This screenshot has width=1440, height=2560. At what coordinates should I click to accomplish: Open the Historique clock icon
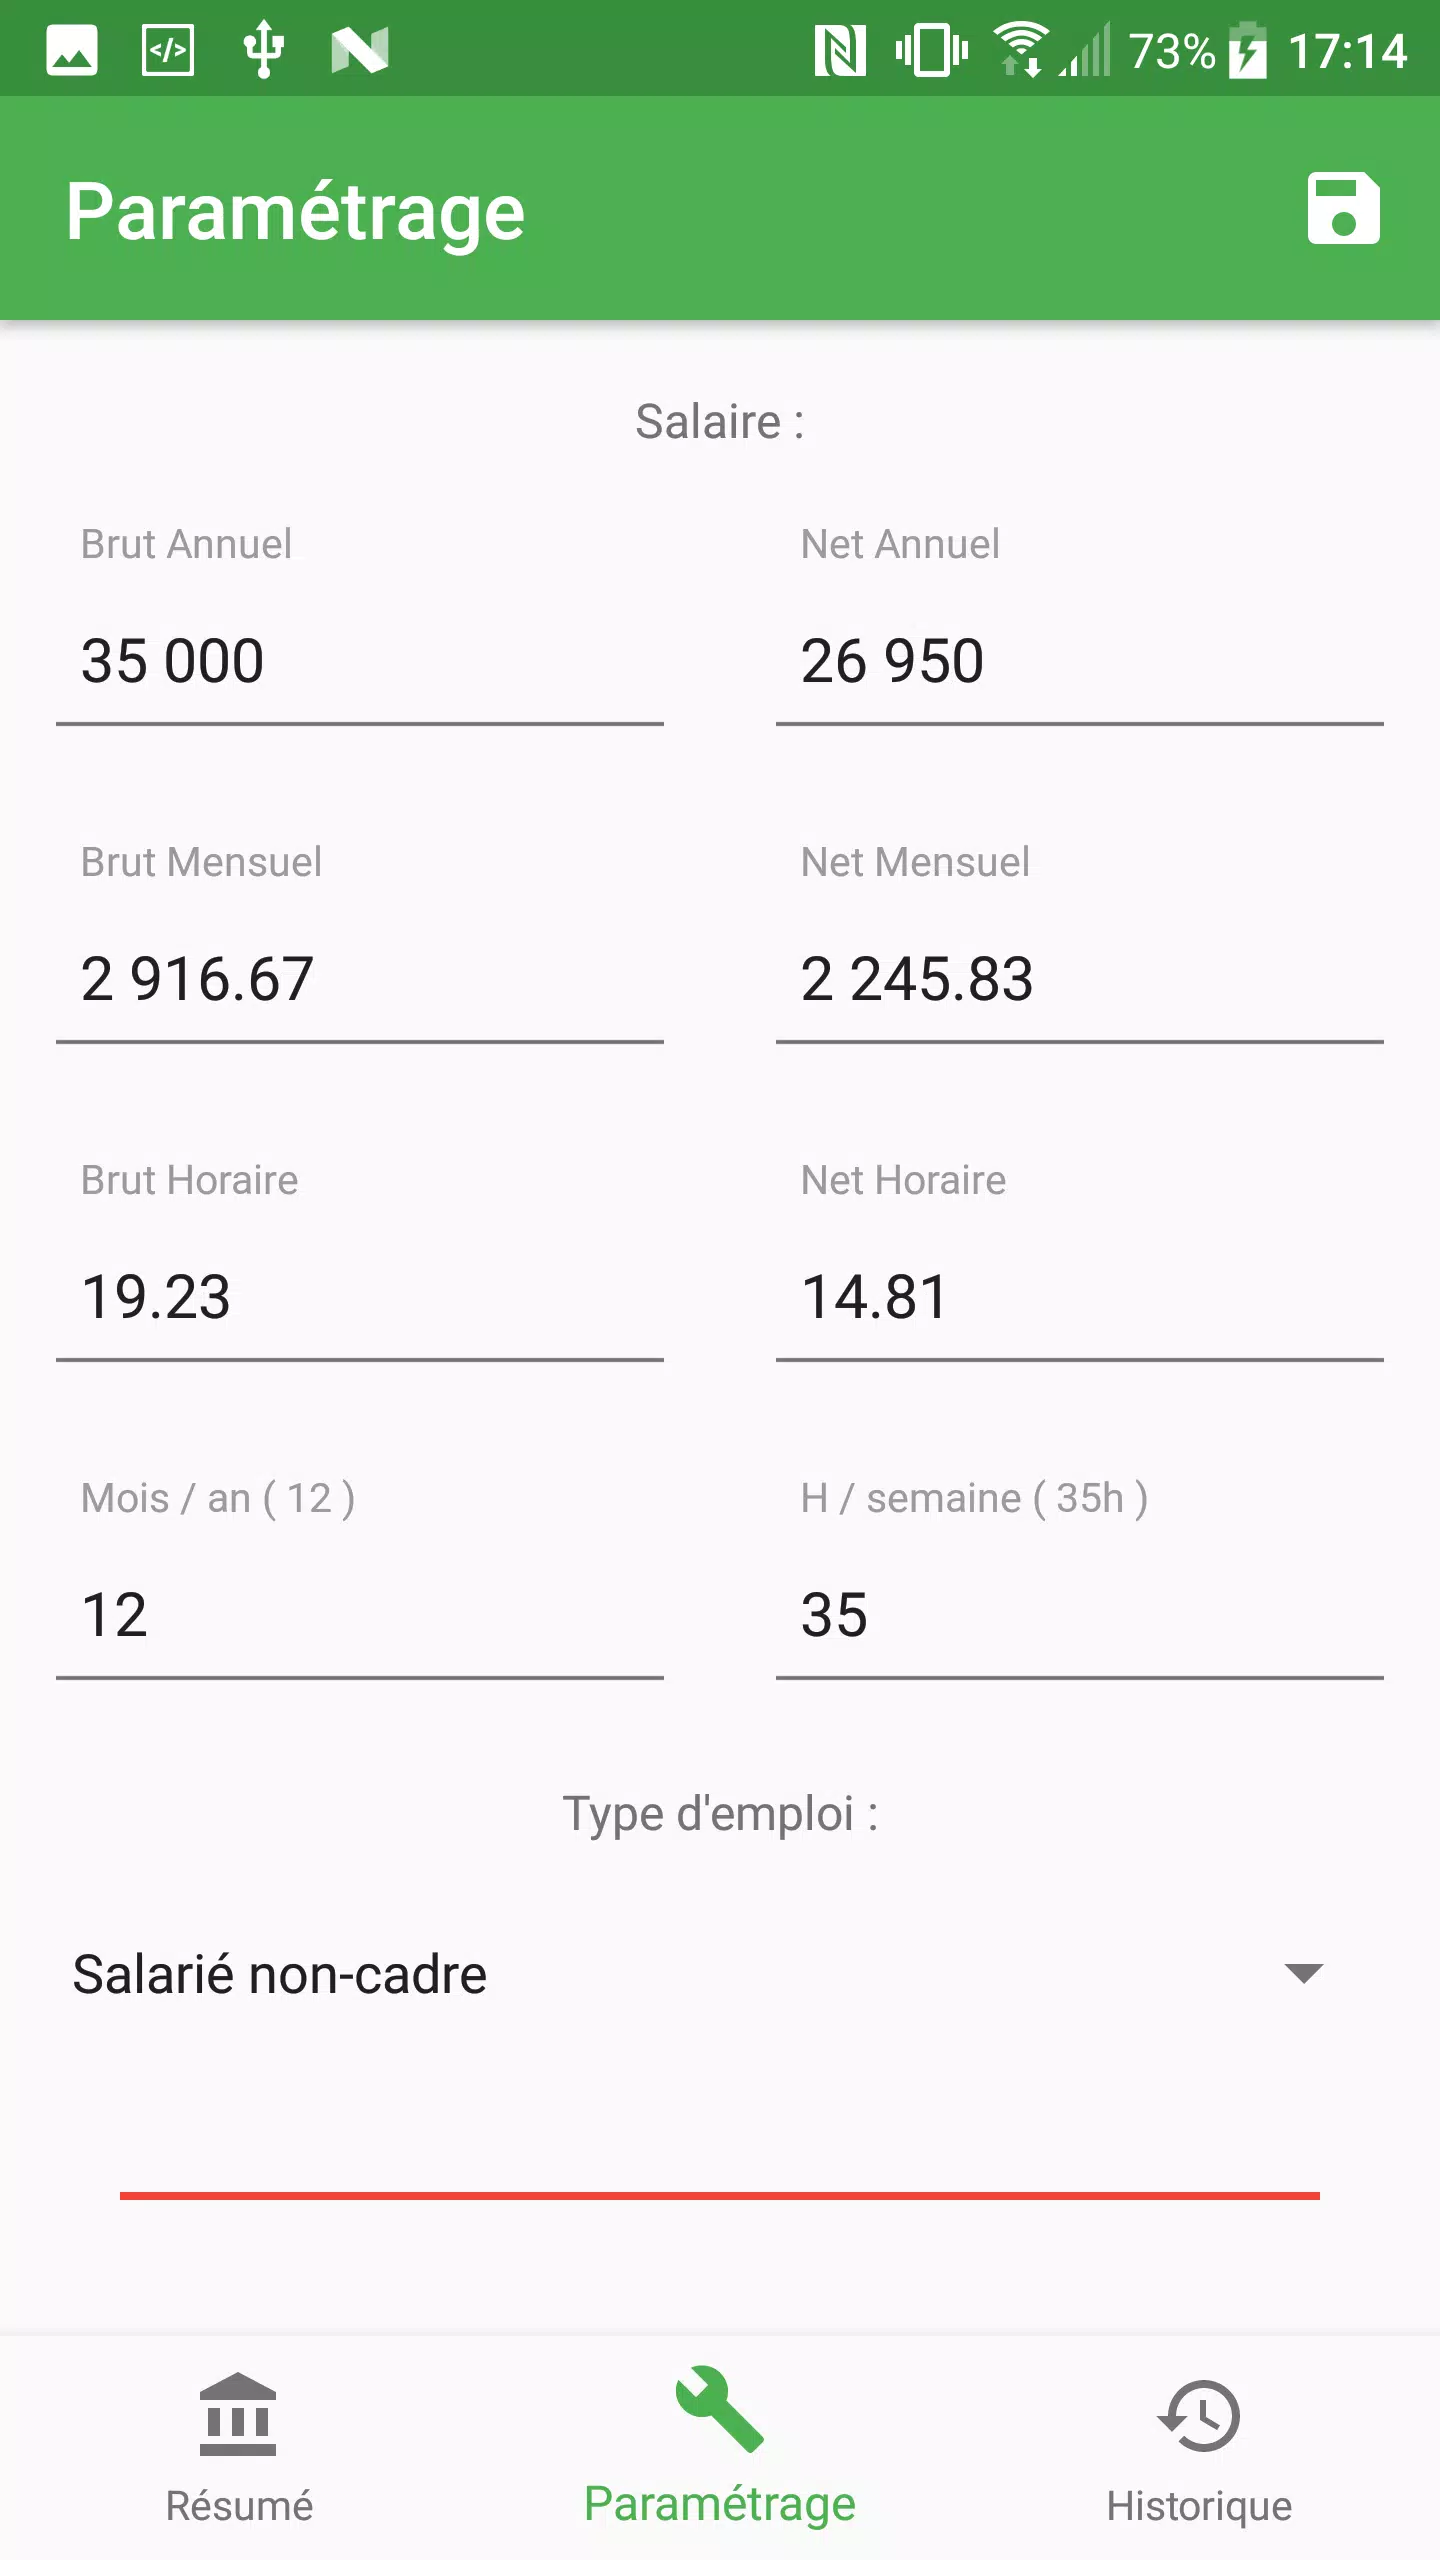(1199, 2416)
